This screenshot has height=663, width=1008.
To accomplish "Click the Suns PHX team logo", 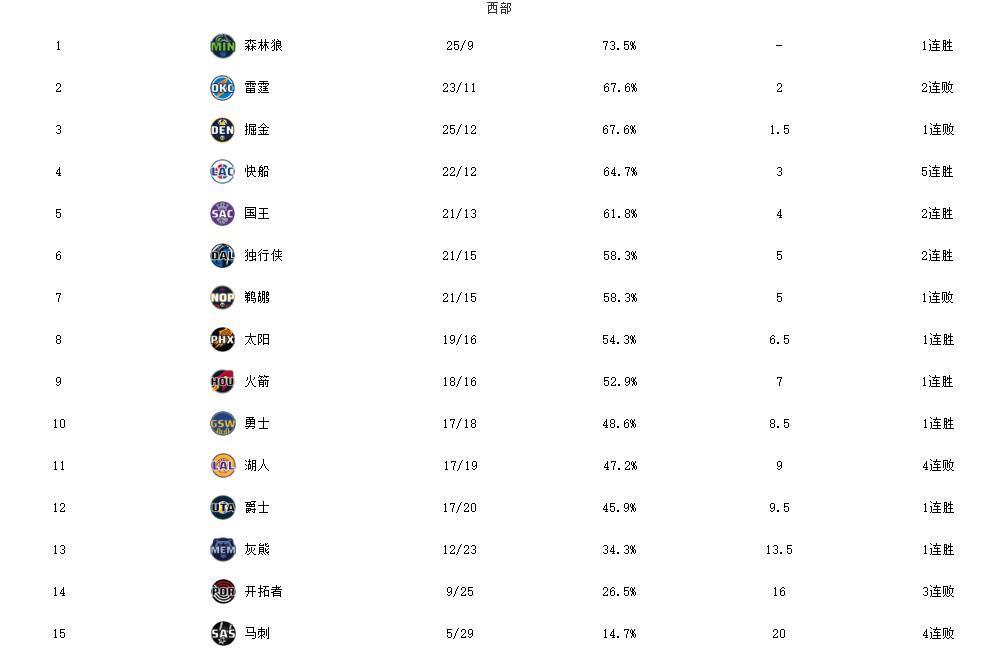I will point(222,340).
